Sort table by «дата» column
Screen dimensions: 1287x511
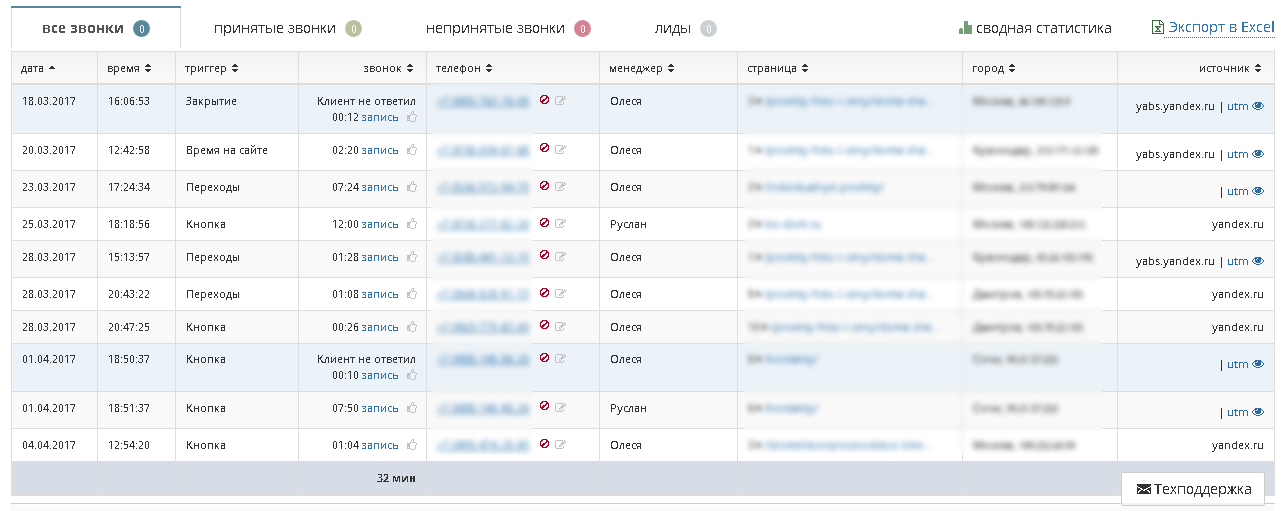tap(39, 68)
